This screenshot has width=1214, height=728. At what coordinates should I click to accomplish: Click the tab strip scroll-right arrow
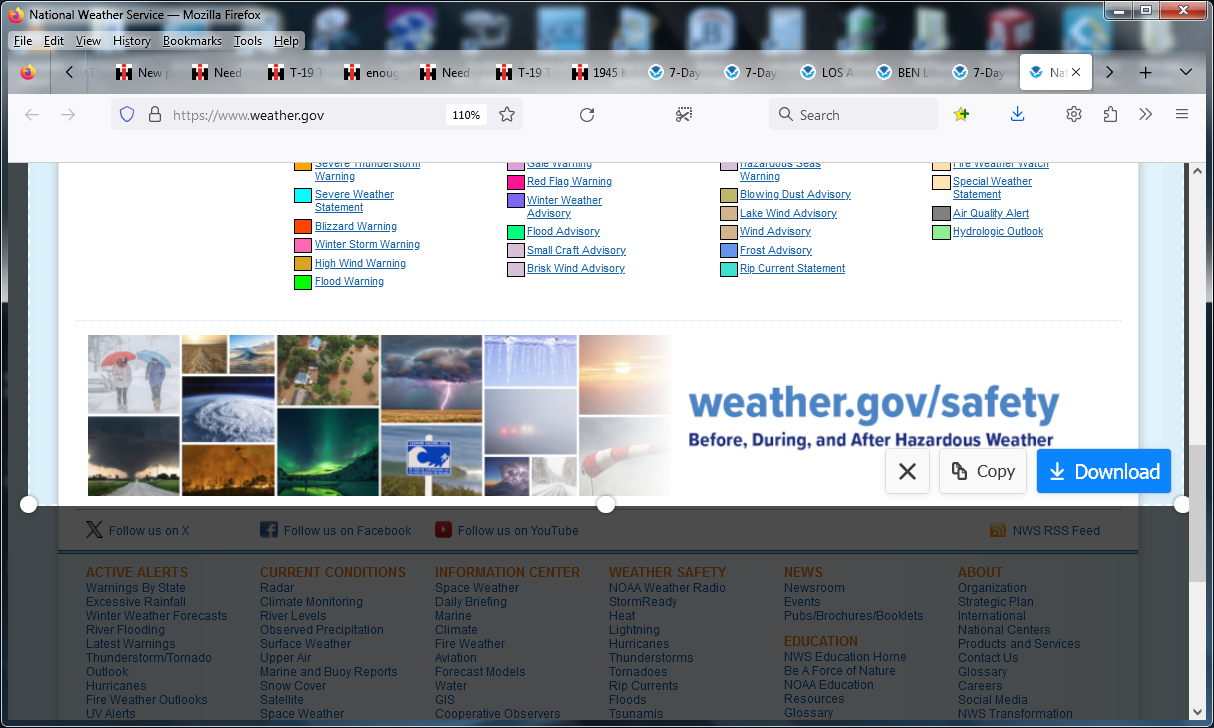coord(1109,72)
